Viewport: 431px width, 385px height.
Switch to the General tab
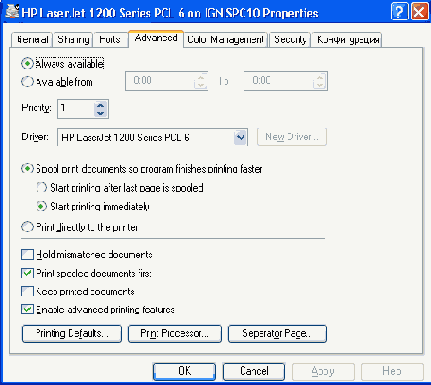coord(32,40)
